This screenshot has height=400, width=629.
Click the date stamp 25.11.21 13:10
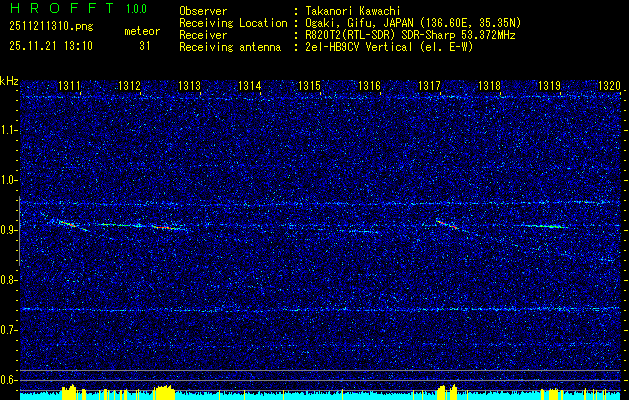(51, 46)
